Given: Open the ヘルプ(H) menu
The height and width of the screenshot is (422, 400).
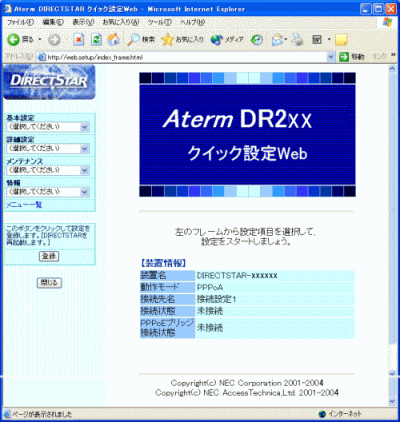Looking at the screenshot, I should [192, 22].
